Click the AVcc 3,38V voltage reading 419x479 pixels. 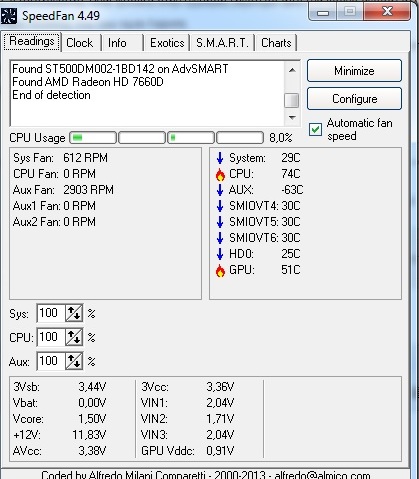click(x=60, y=451)
